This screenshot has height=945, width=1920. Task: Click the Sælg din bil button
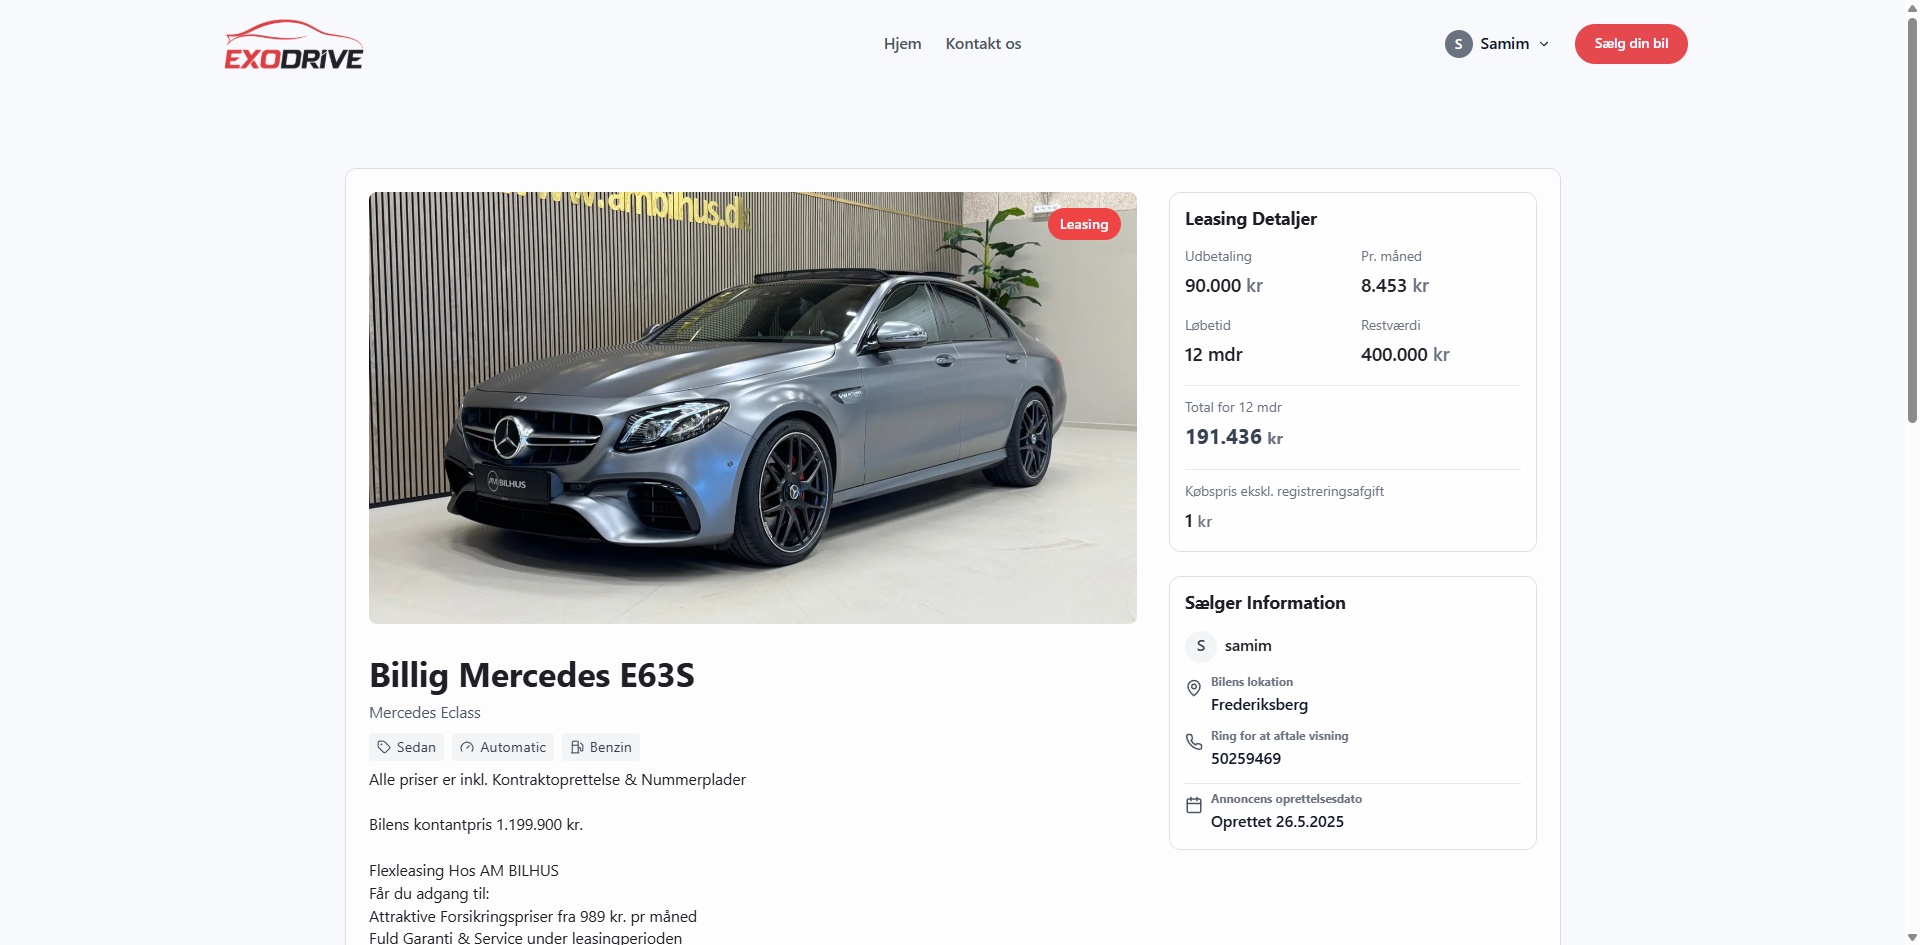click(x=1631, y=44)
